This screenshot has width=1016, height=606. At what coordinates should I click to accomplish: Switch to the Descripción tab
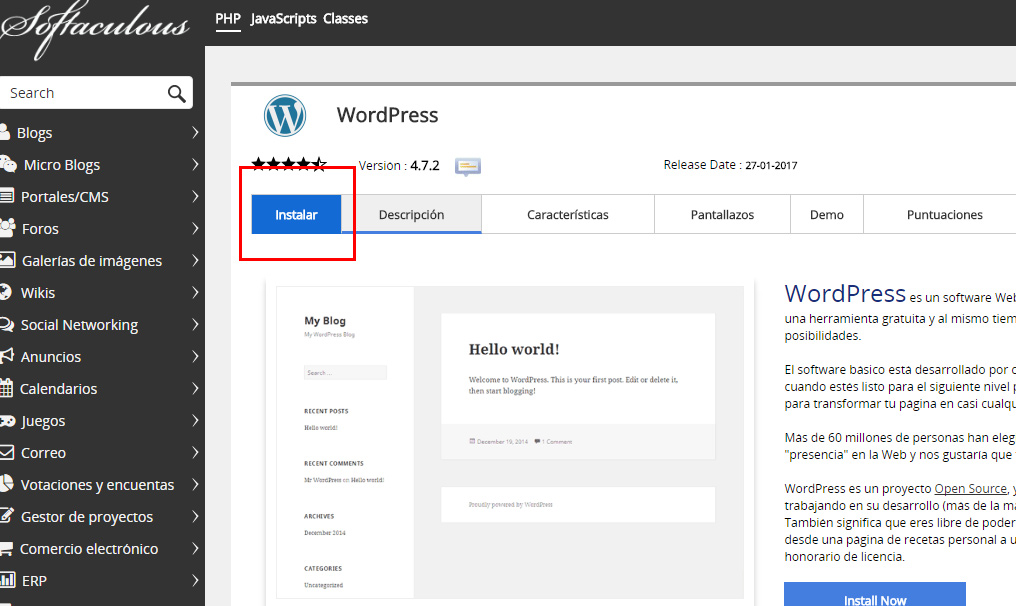click(x=411, y=215)
